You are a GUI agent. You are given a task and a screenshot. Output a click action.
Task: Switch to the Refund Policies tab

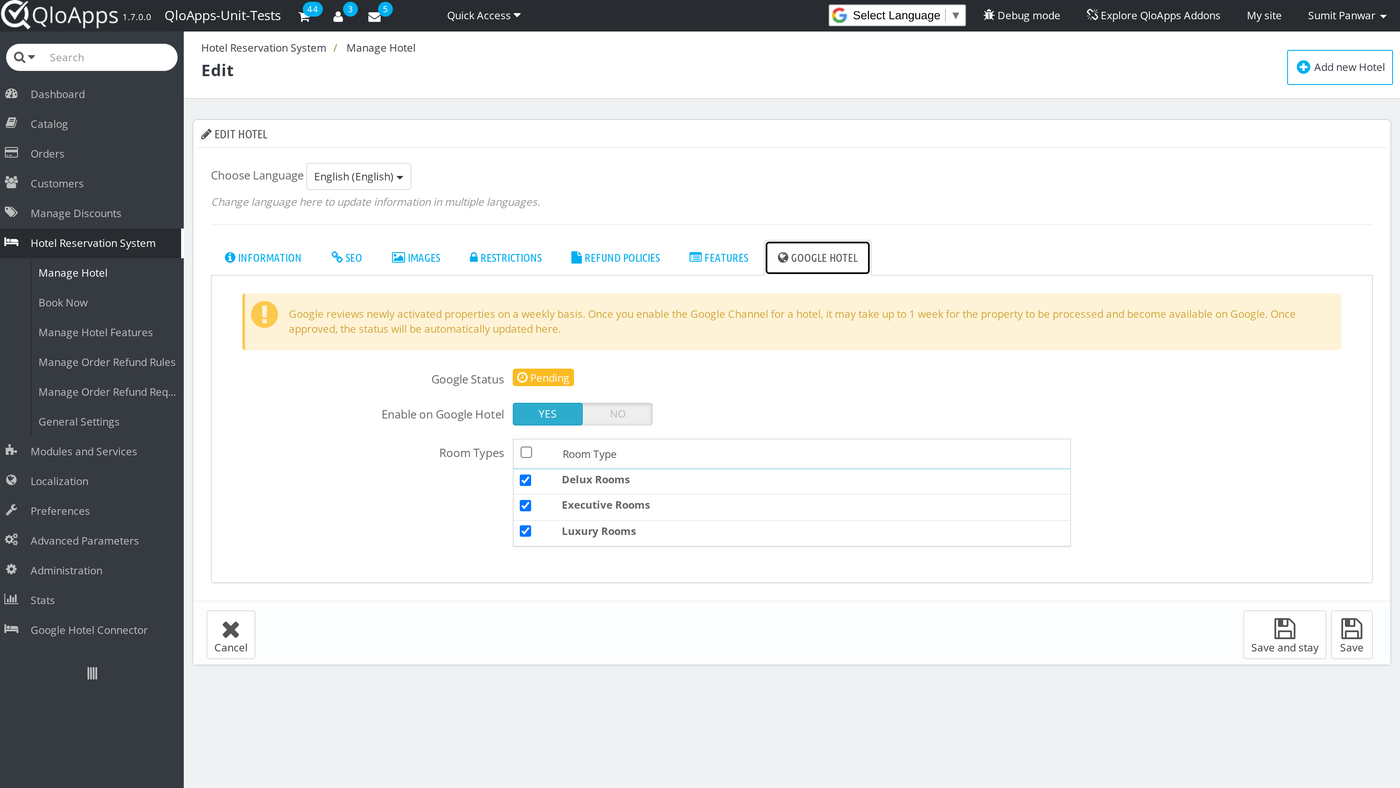615,258
